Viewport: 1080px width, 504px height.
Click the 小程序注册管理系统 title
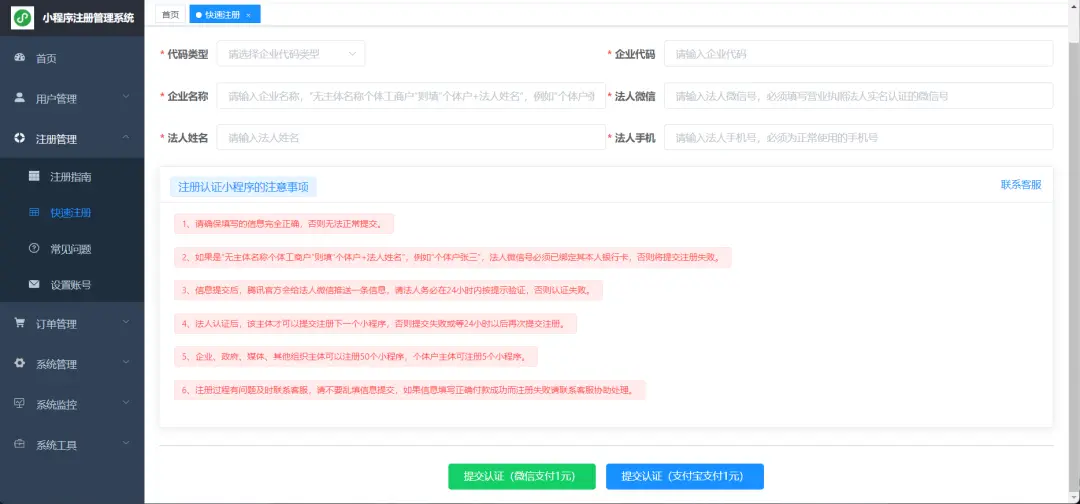(x=88, y=19)
